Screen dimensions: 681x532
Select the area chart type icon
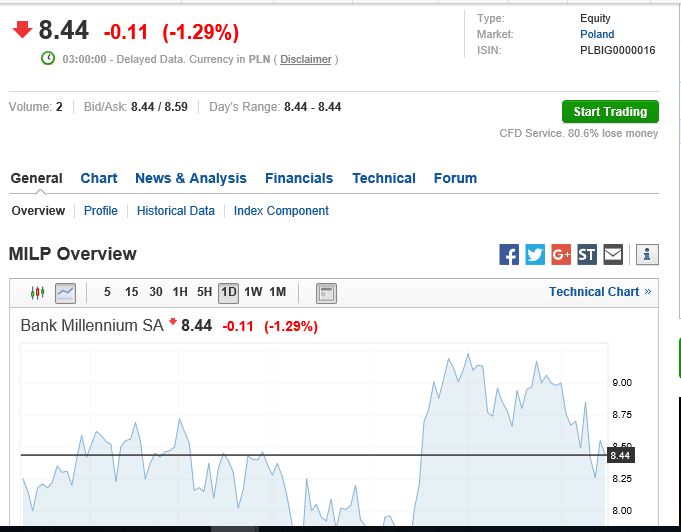coord(66,293)
